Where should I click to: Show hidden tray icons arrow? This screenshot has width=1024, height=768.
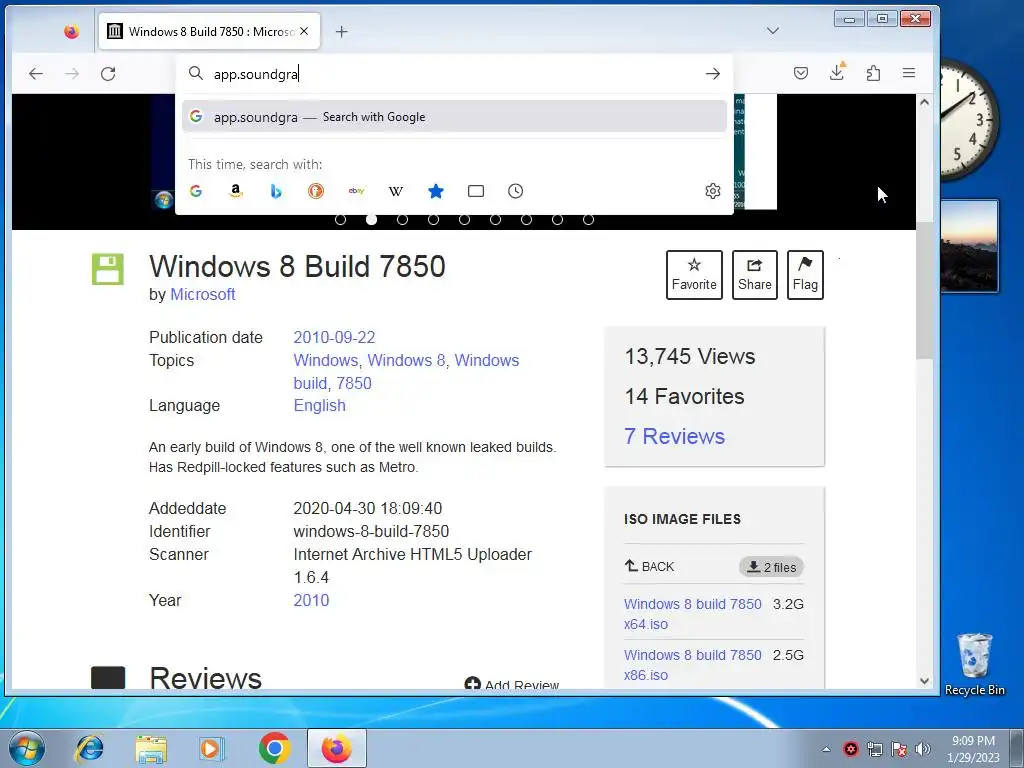[x=826, y=749]
